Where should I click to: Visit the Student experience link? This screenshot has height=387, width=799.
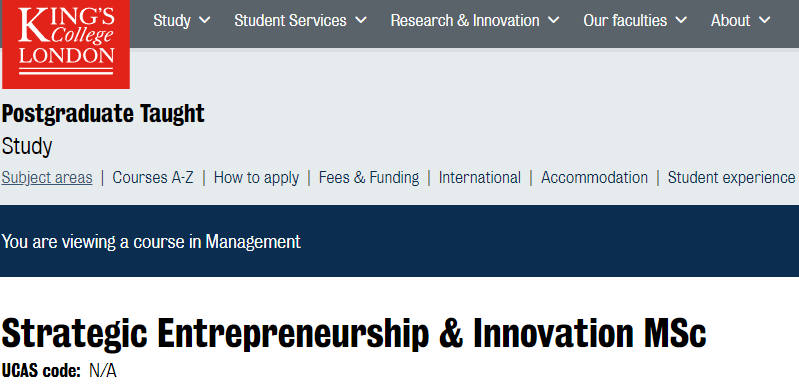(x=731, y=177)
